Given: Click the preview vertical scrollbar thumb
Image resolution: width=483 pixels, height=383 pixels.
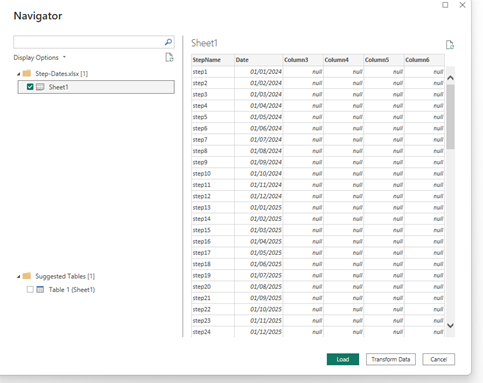Looking at the screenshot, I should (x=450, y=117).
